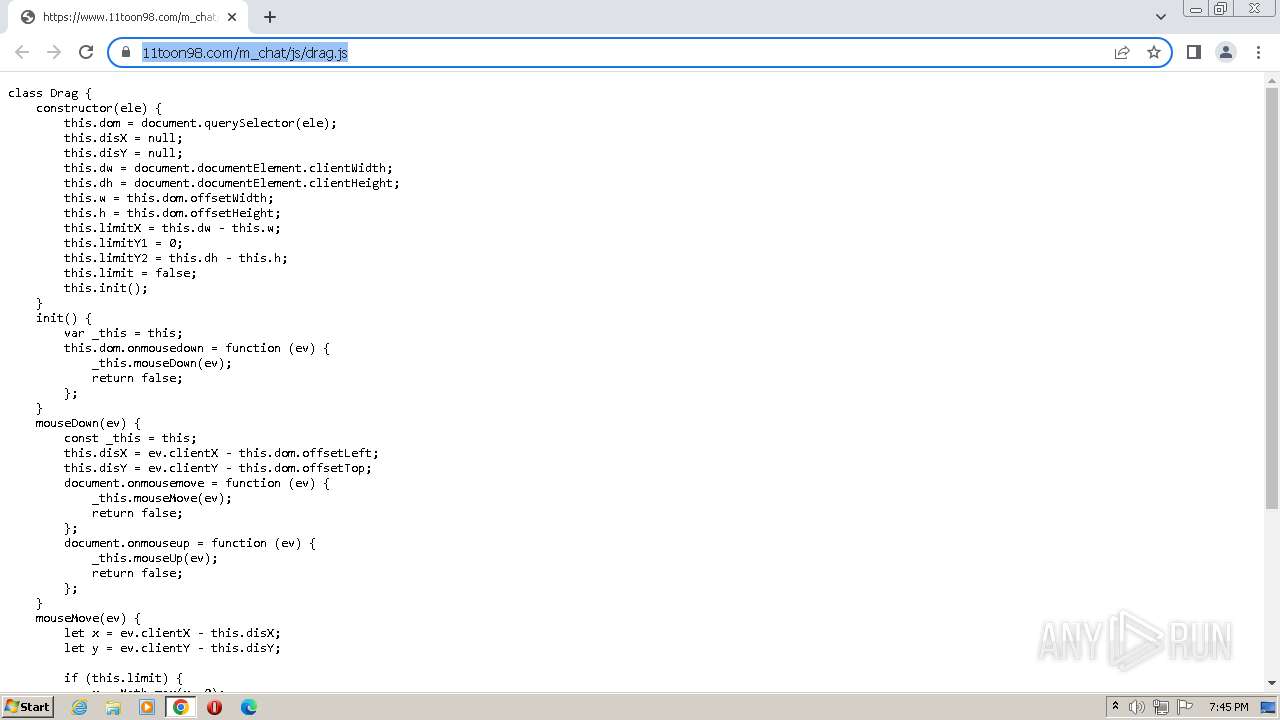This screenshot has height=720, width=1280.
Task: Click 'this.dom = document.querySelector(ele);' line
Action: click(200, 123)
